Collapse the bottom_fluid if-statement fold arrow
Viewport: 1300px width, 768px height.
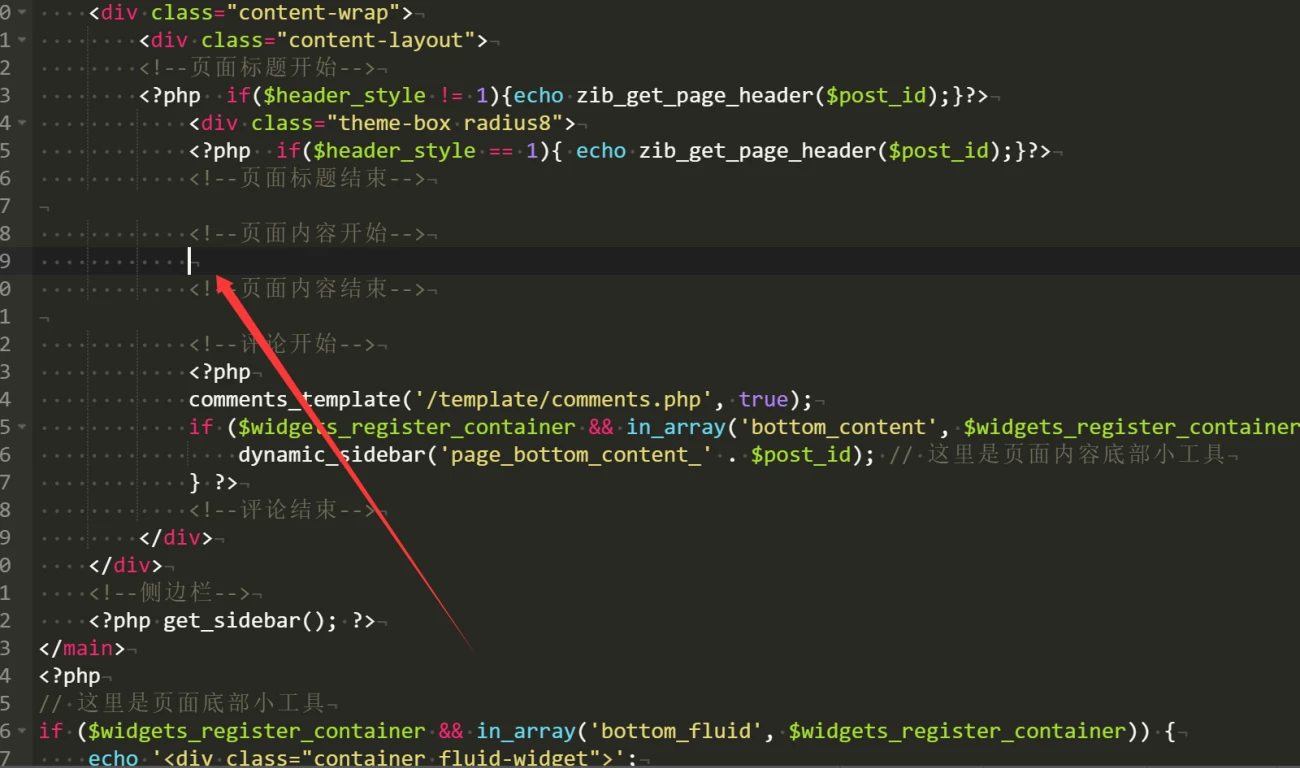pos(22,732)
